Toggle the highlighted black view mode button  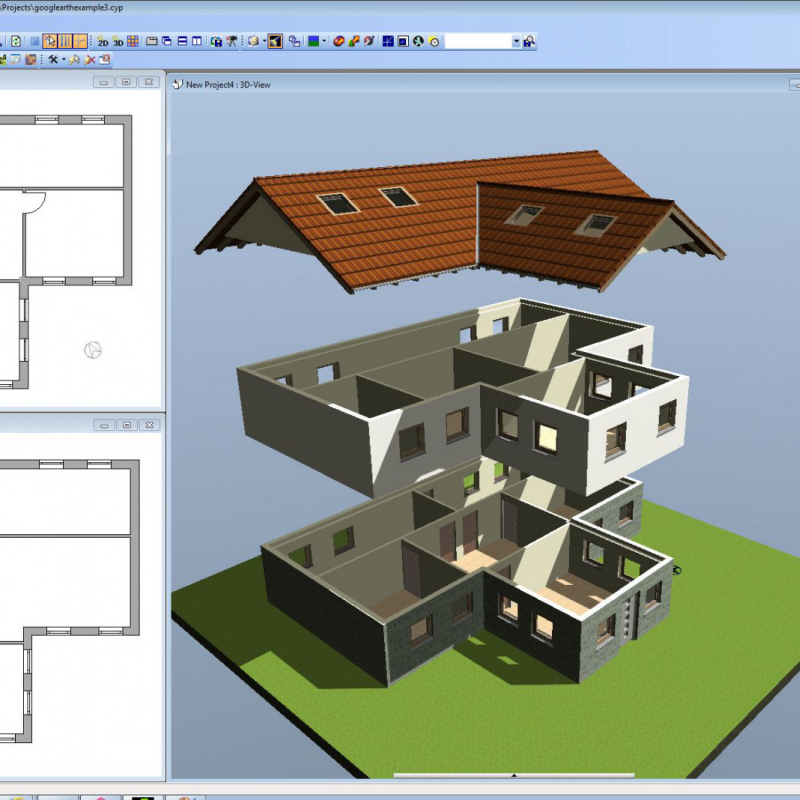(x=275, y=42)
